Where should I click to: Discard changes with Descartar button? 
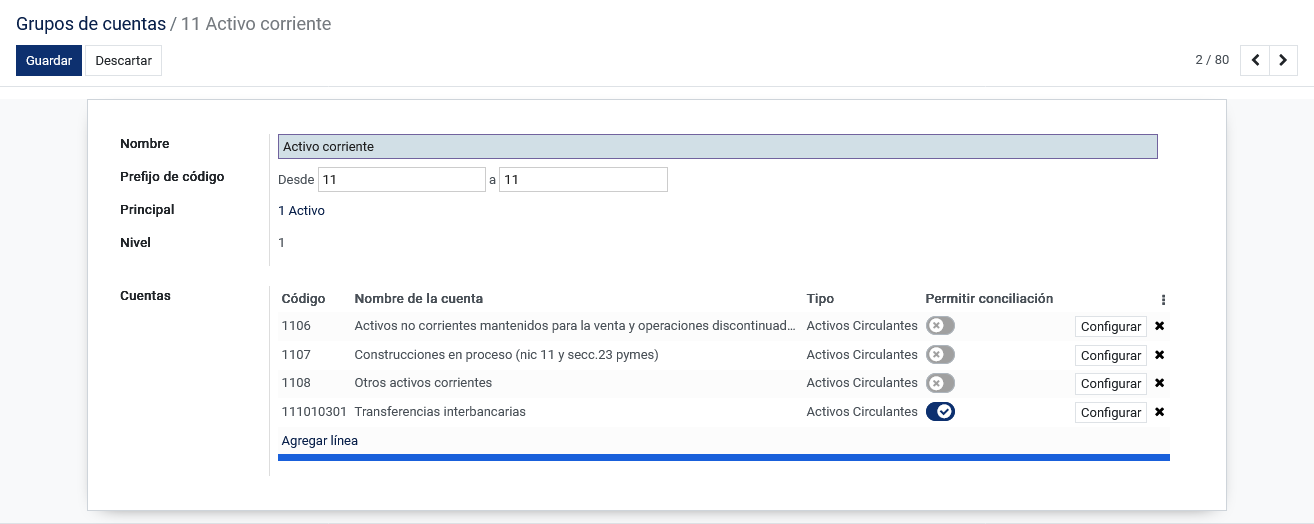click(x=124, y=60)
